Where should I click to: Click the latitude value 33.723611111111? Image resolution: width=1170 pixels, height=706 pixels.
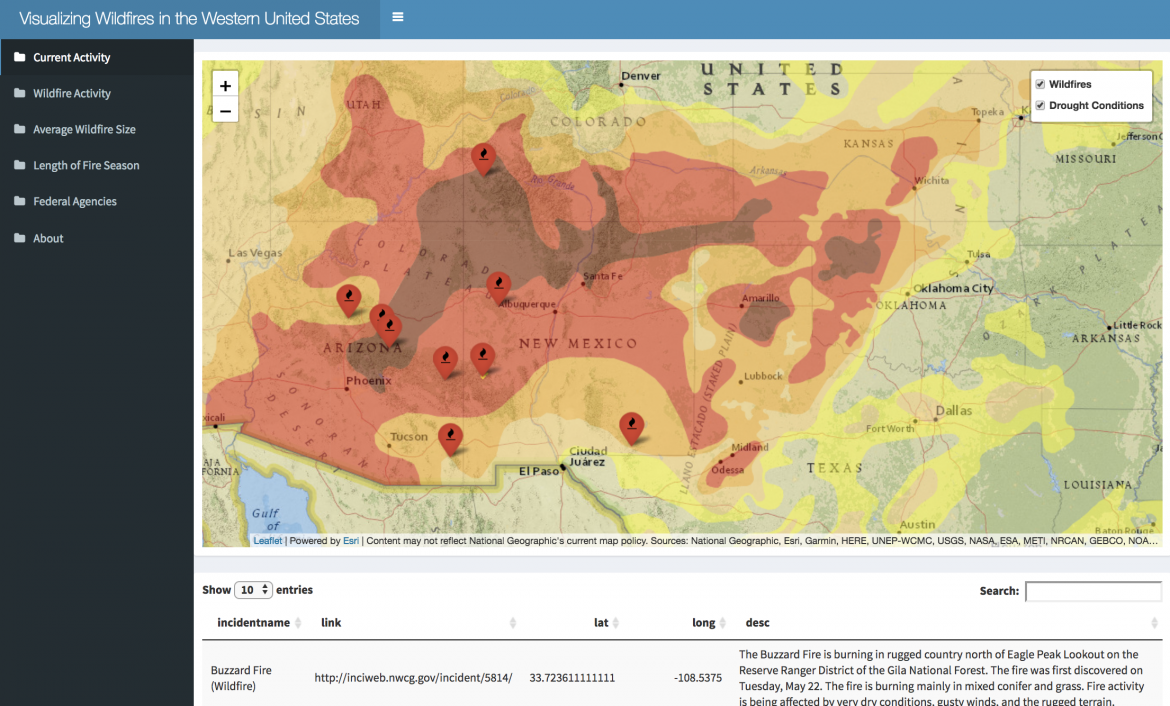[x=572, y=678]
